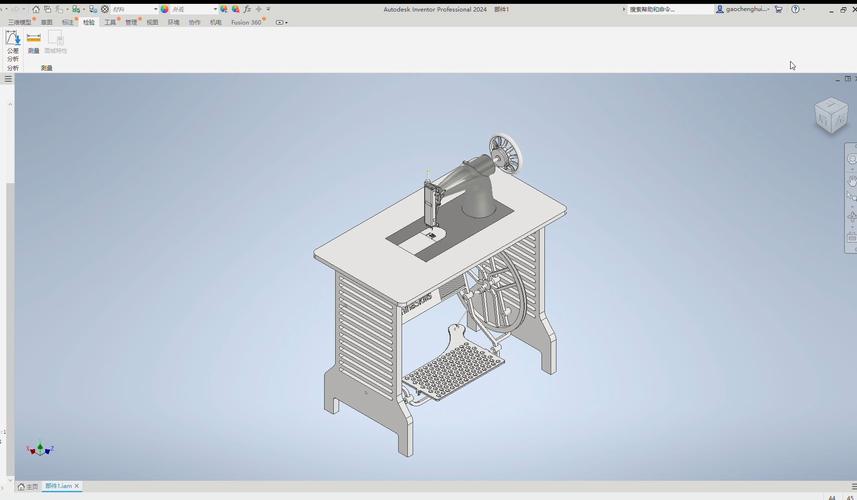857x500 pixels.
Task: Select the 部件1.iam document tab
Action: (x=58, y=486)
